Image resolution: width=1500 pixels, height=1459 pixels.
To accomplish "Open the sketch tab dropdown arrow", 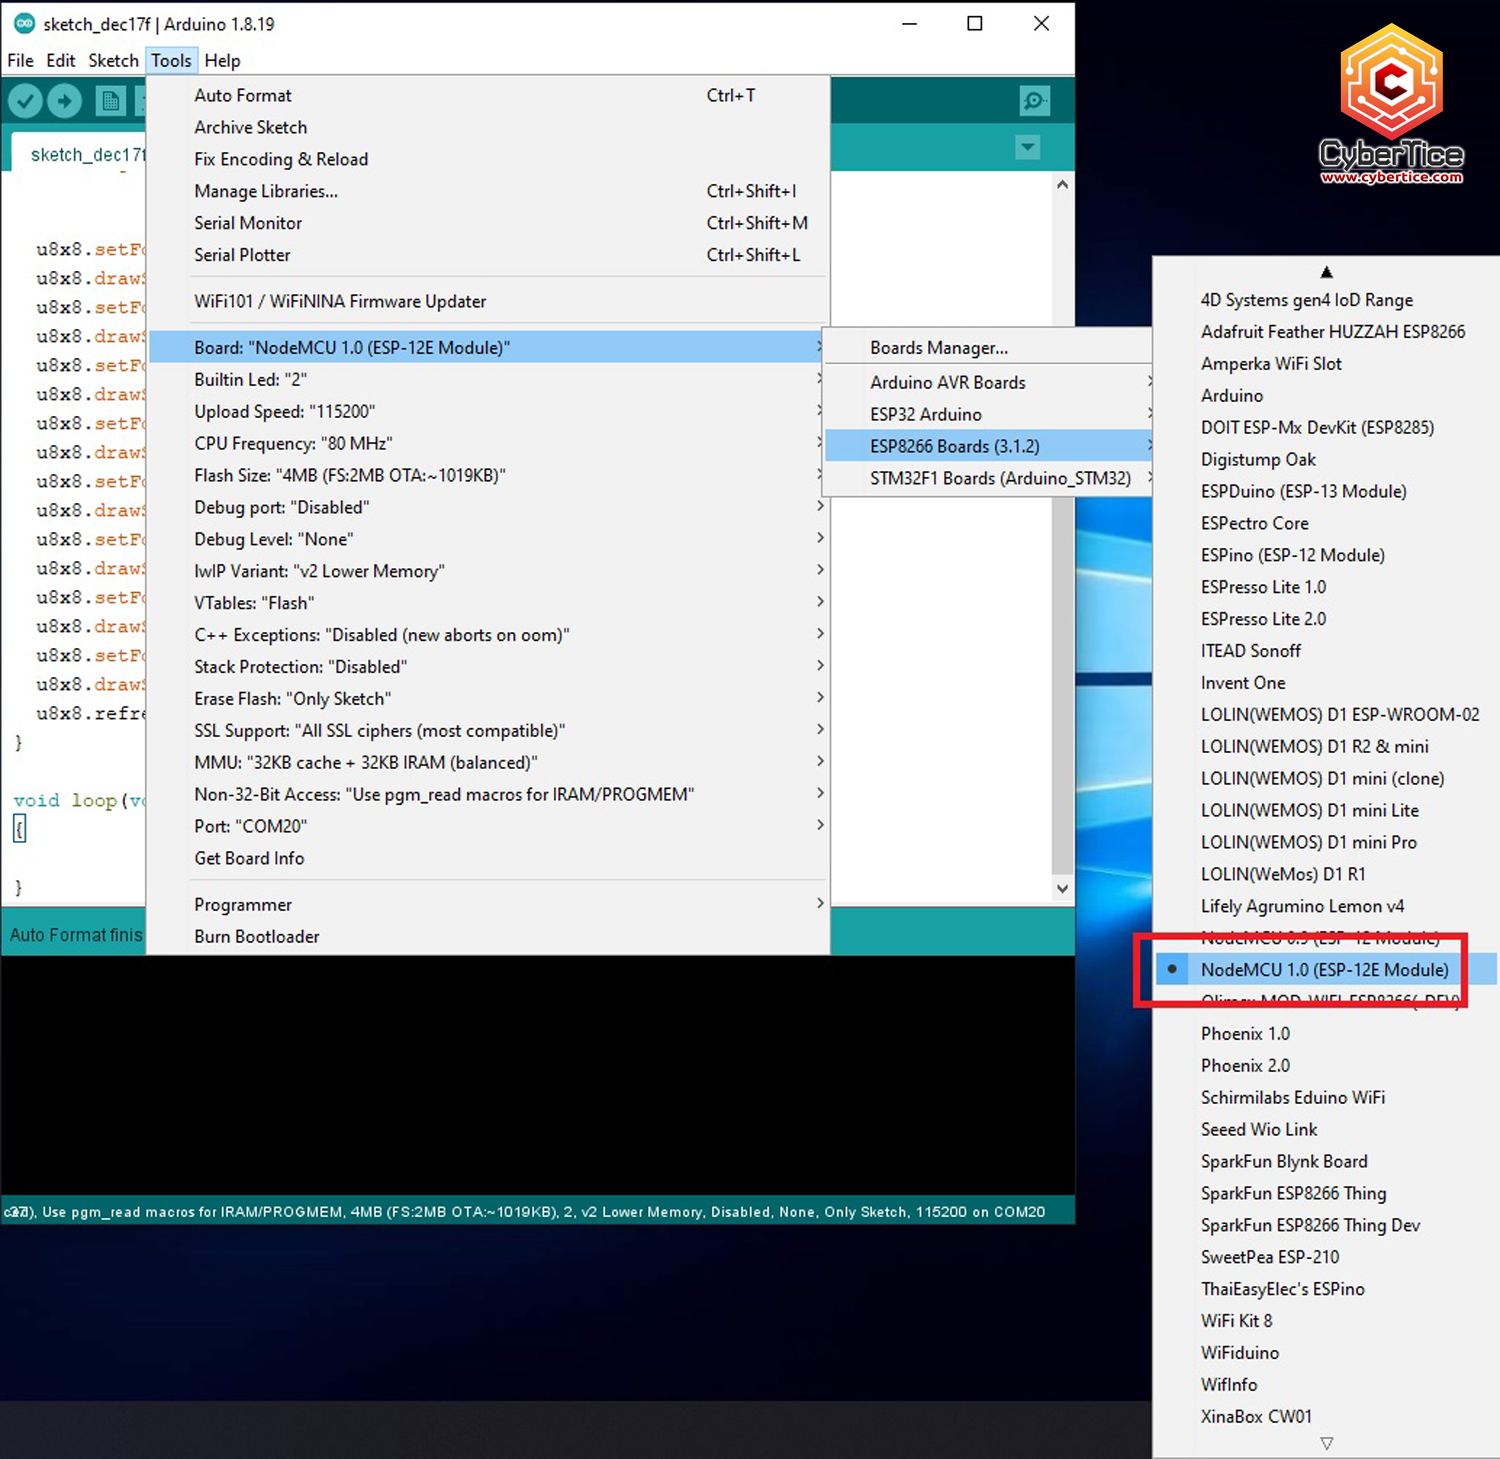I will 1027,147.
